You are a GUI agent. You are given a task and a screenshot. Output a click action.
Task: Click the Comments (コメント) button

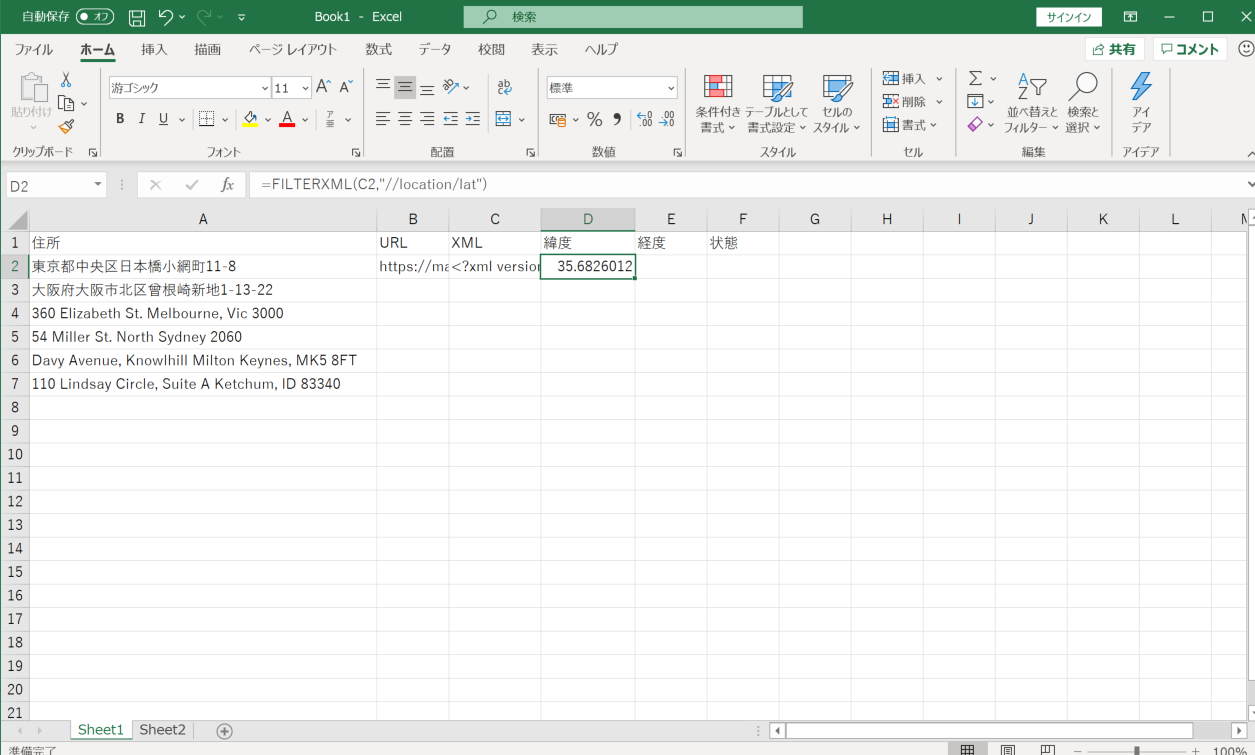[x=1190, y=49]
